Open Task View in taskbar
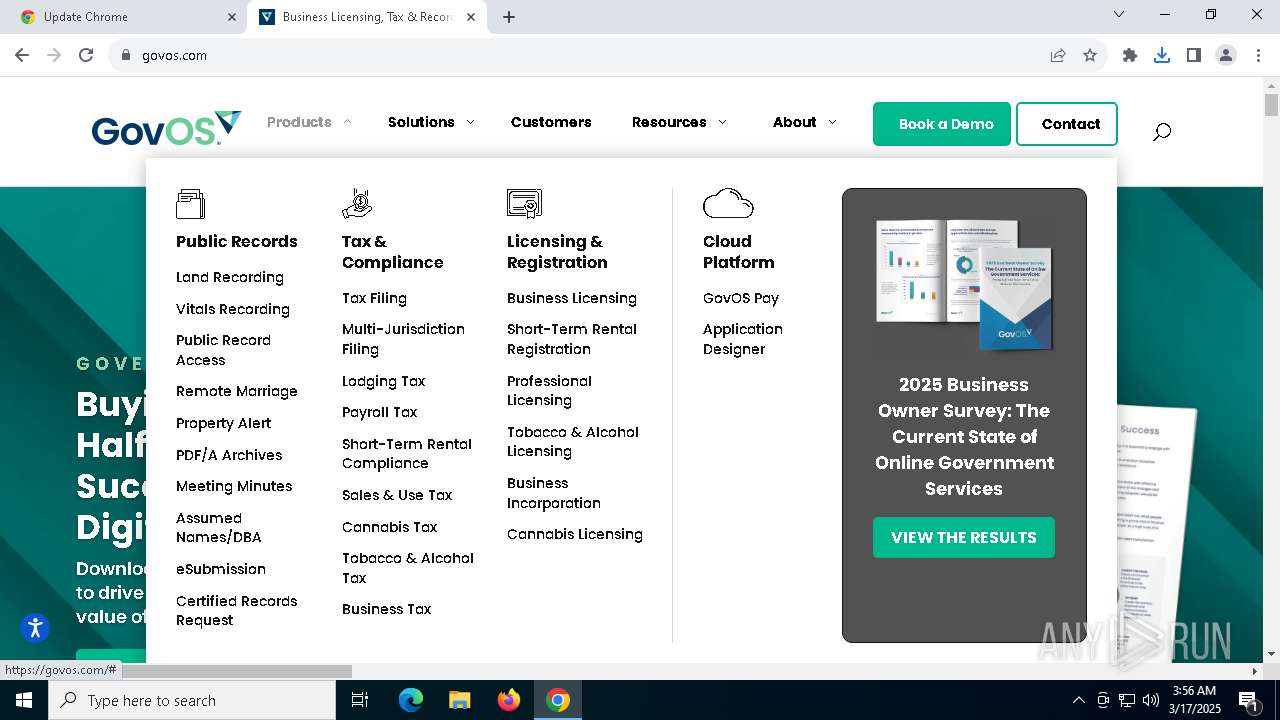Image resolution: width=1280 pixels, height=720 pixels. (x=360, y=700)
